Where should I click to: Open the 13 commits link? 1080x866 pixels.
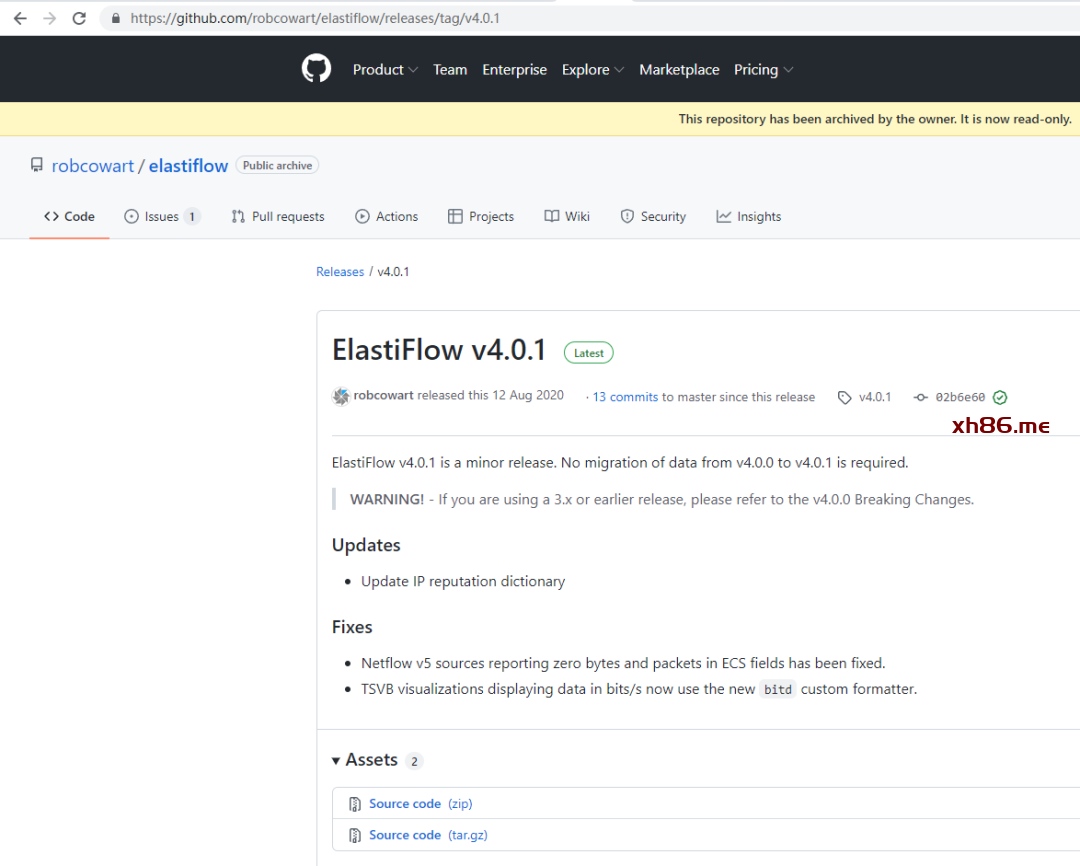(x=625, y=397)
